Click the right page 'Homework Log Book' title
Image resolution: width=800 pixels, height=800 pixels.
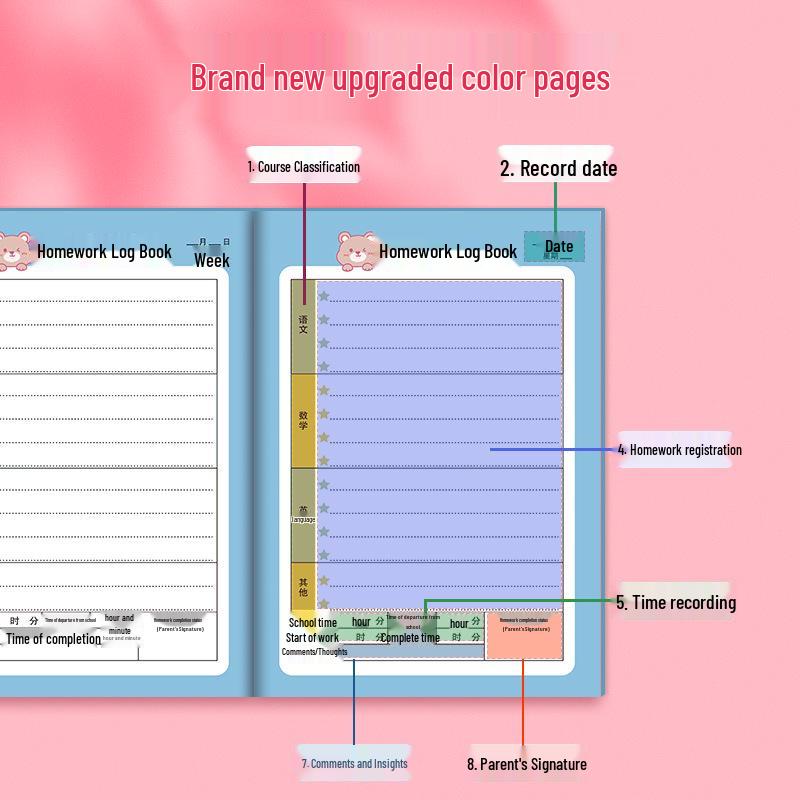[448, 251]
